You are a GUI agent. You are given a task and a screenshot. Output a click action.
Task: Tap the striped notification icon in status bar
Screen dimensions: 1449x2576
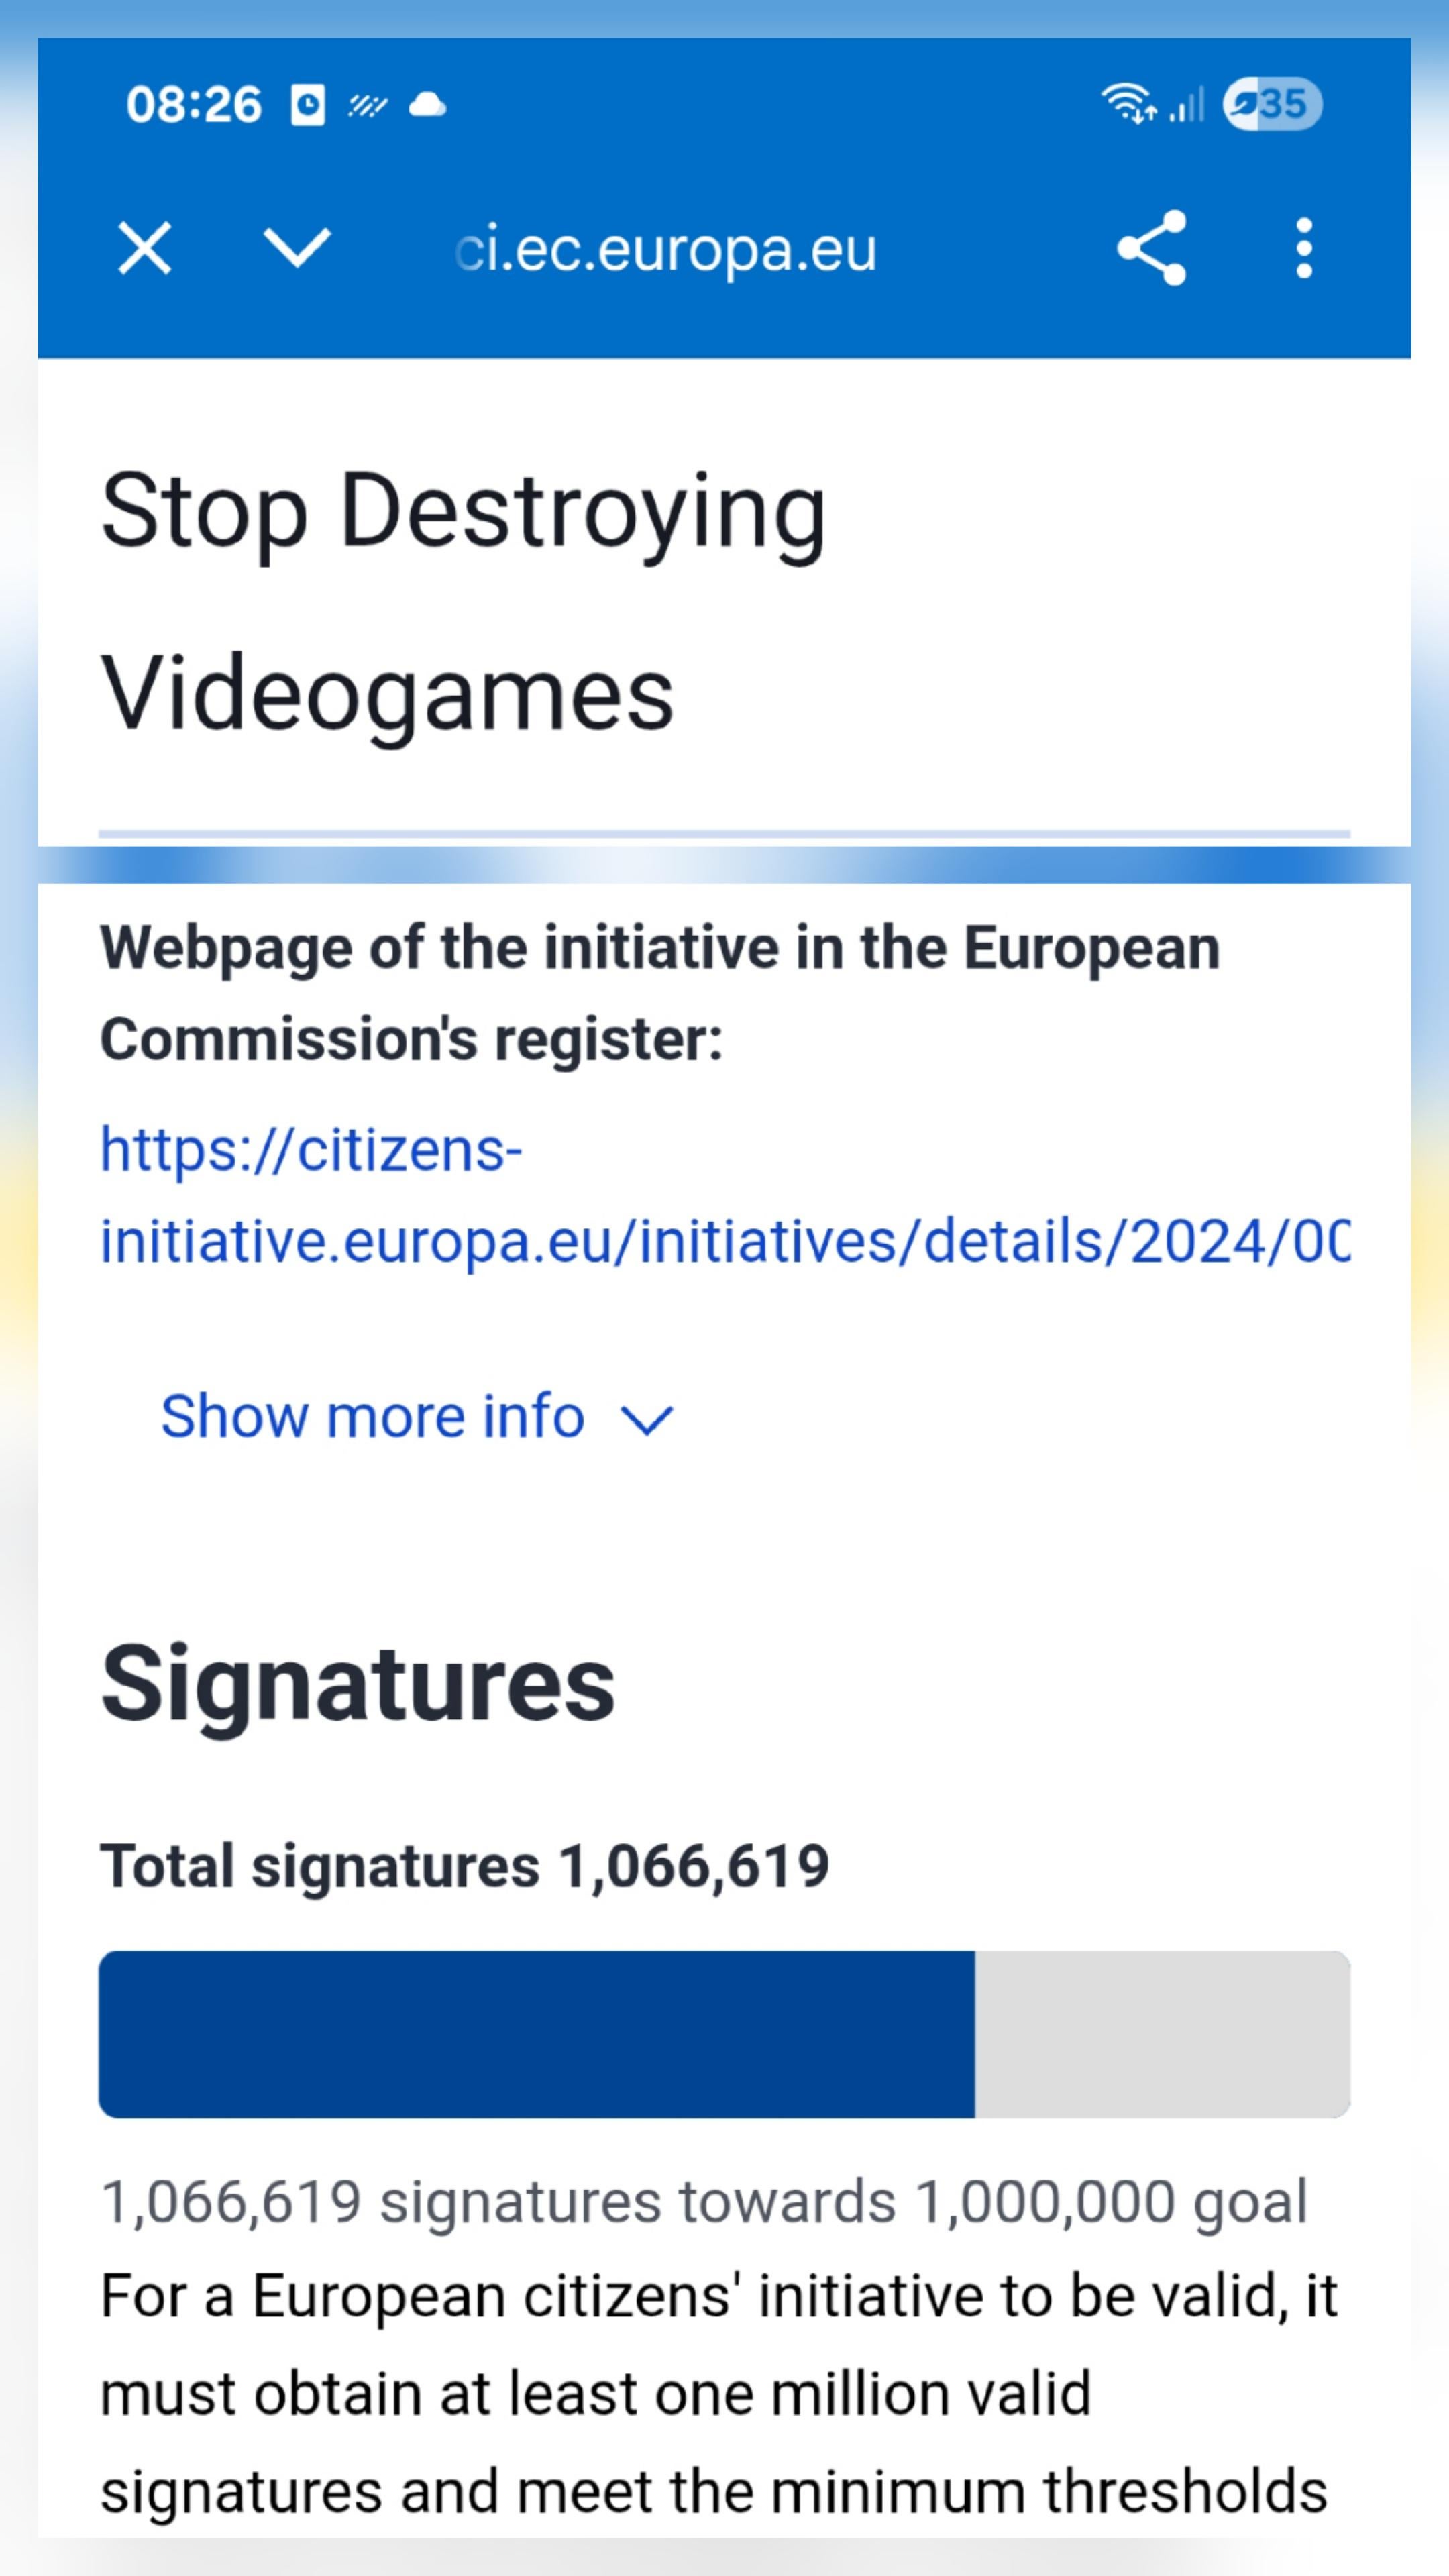(367, 105)
